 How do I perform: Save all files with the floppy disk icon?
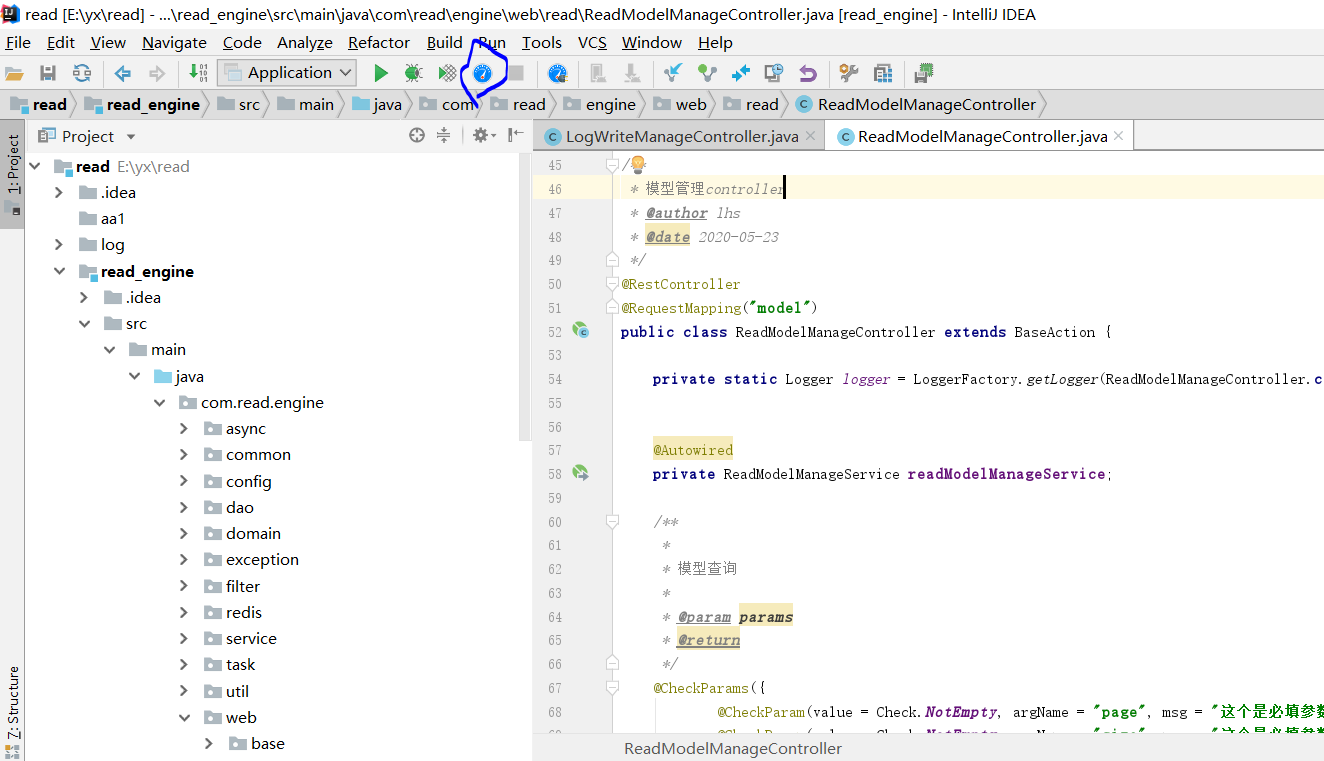(x=48, y=72)
